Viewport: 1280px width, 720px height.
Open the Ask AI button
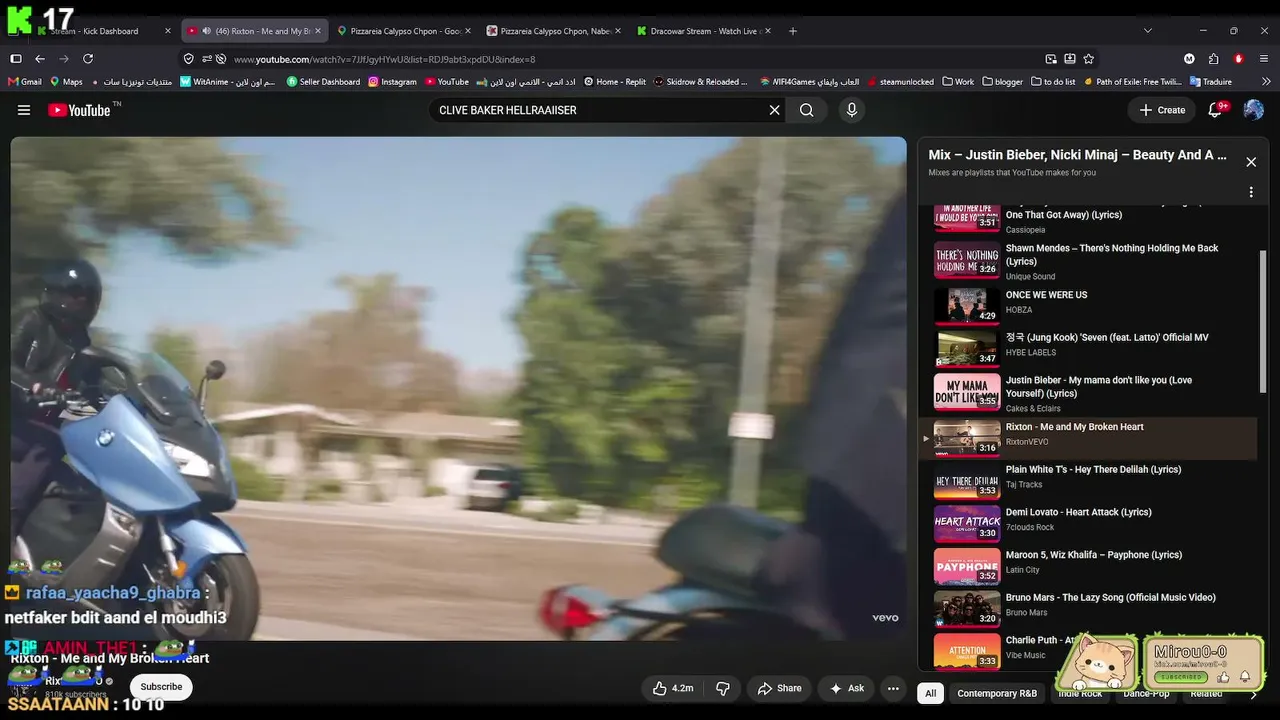pyautogui.click(x=846, y=688)
